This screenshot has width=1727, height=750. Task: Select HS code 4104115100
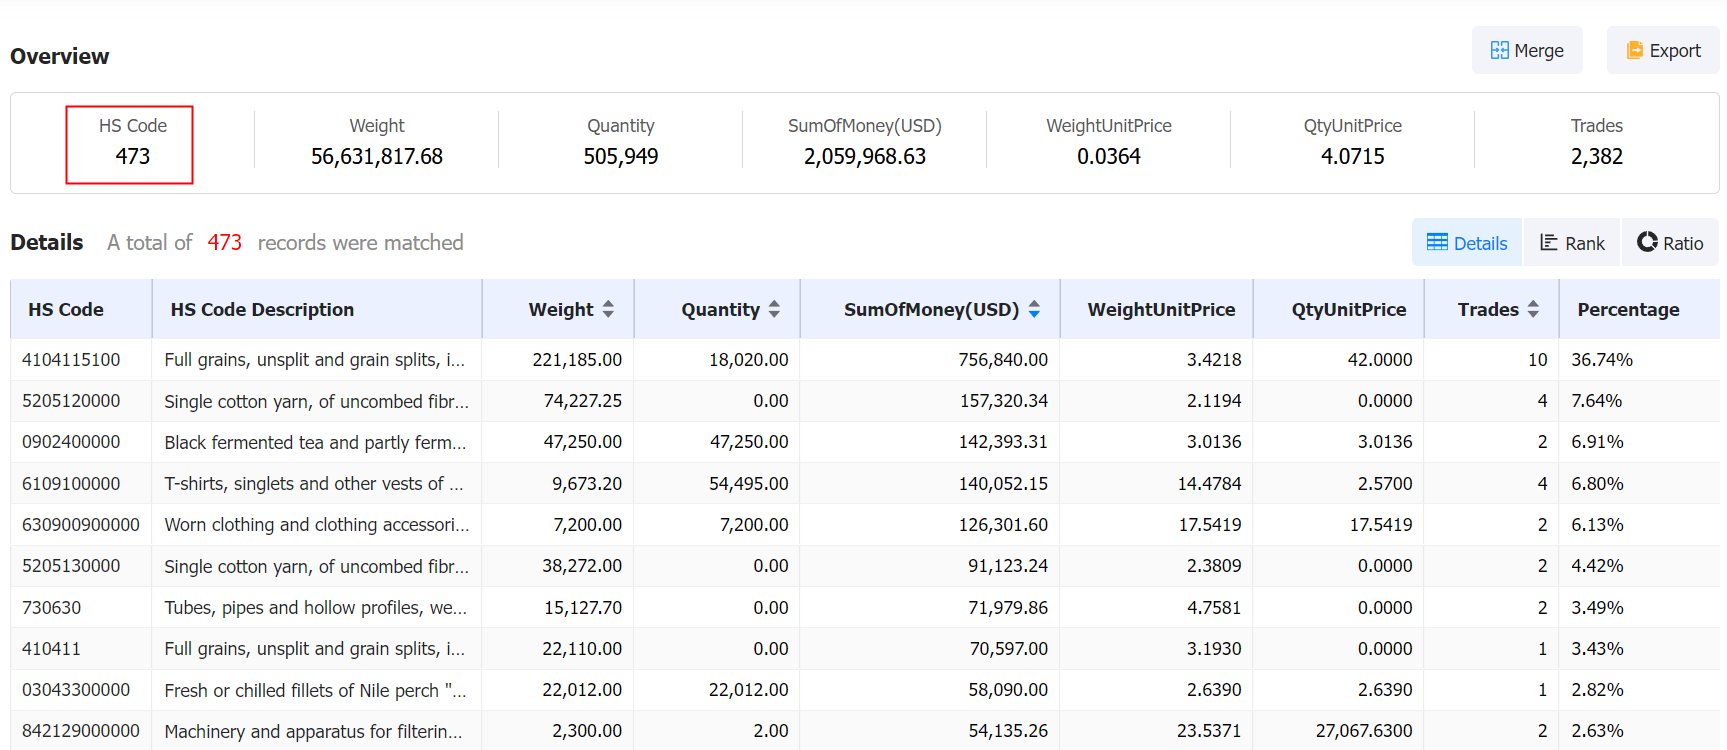tap(71, 360)
